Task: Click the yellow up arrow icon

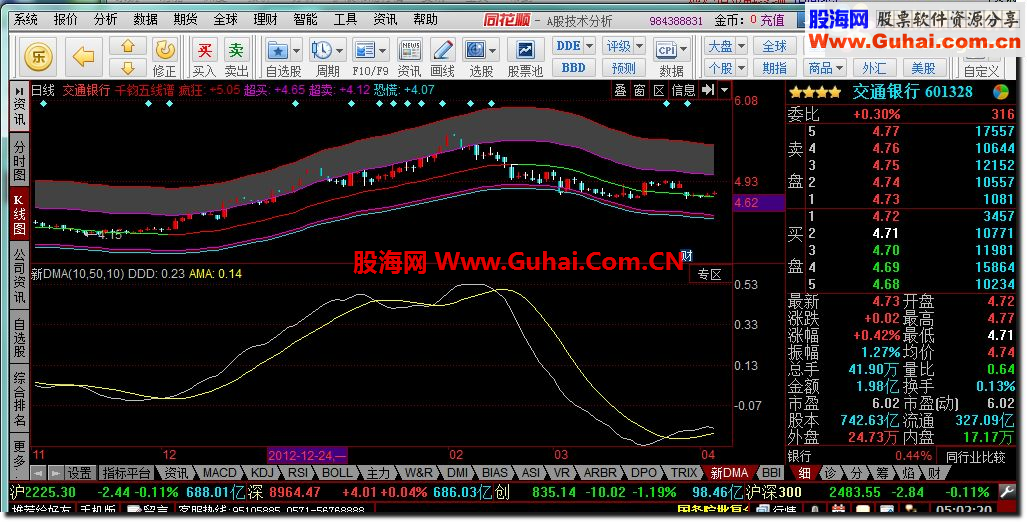Action: 128,46
